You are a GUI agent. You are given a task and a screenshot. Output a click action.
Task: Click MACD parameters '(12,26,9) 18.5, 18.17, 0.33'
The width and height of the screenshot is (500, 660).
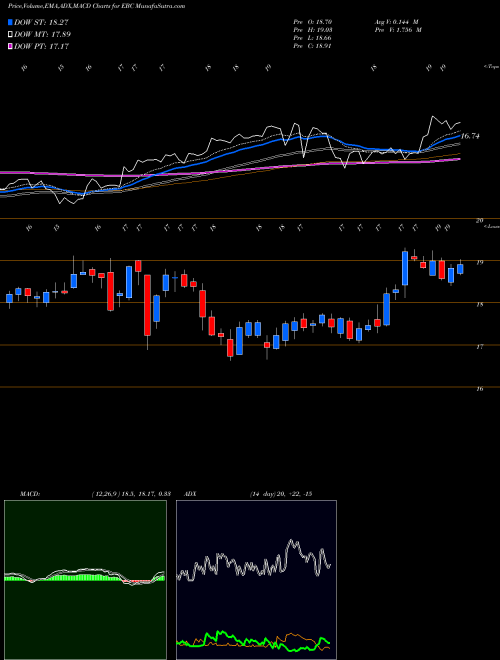130,493
